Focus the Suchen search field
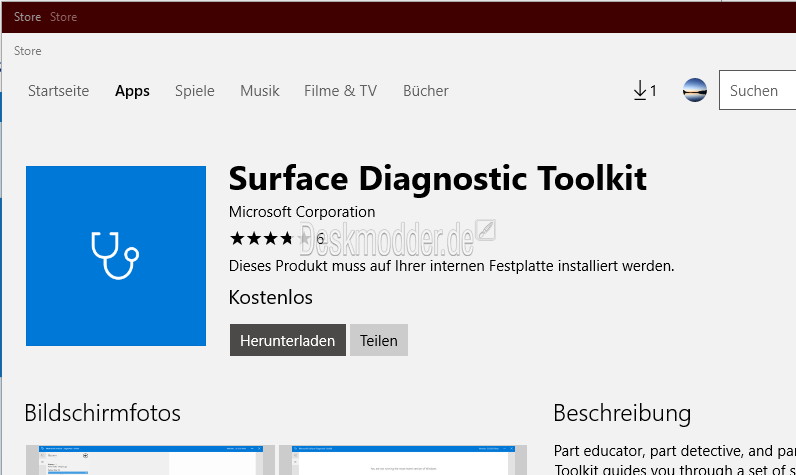Viewport: 796px width, 475px height. tap(757, 90)
